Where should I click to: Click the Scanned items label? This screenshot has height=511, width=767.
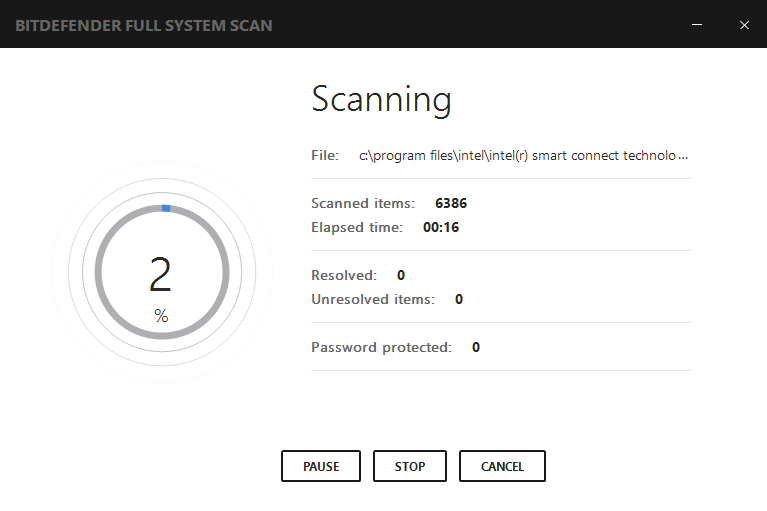pyautogui.click(x=363, y=203)
